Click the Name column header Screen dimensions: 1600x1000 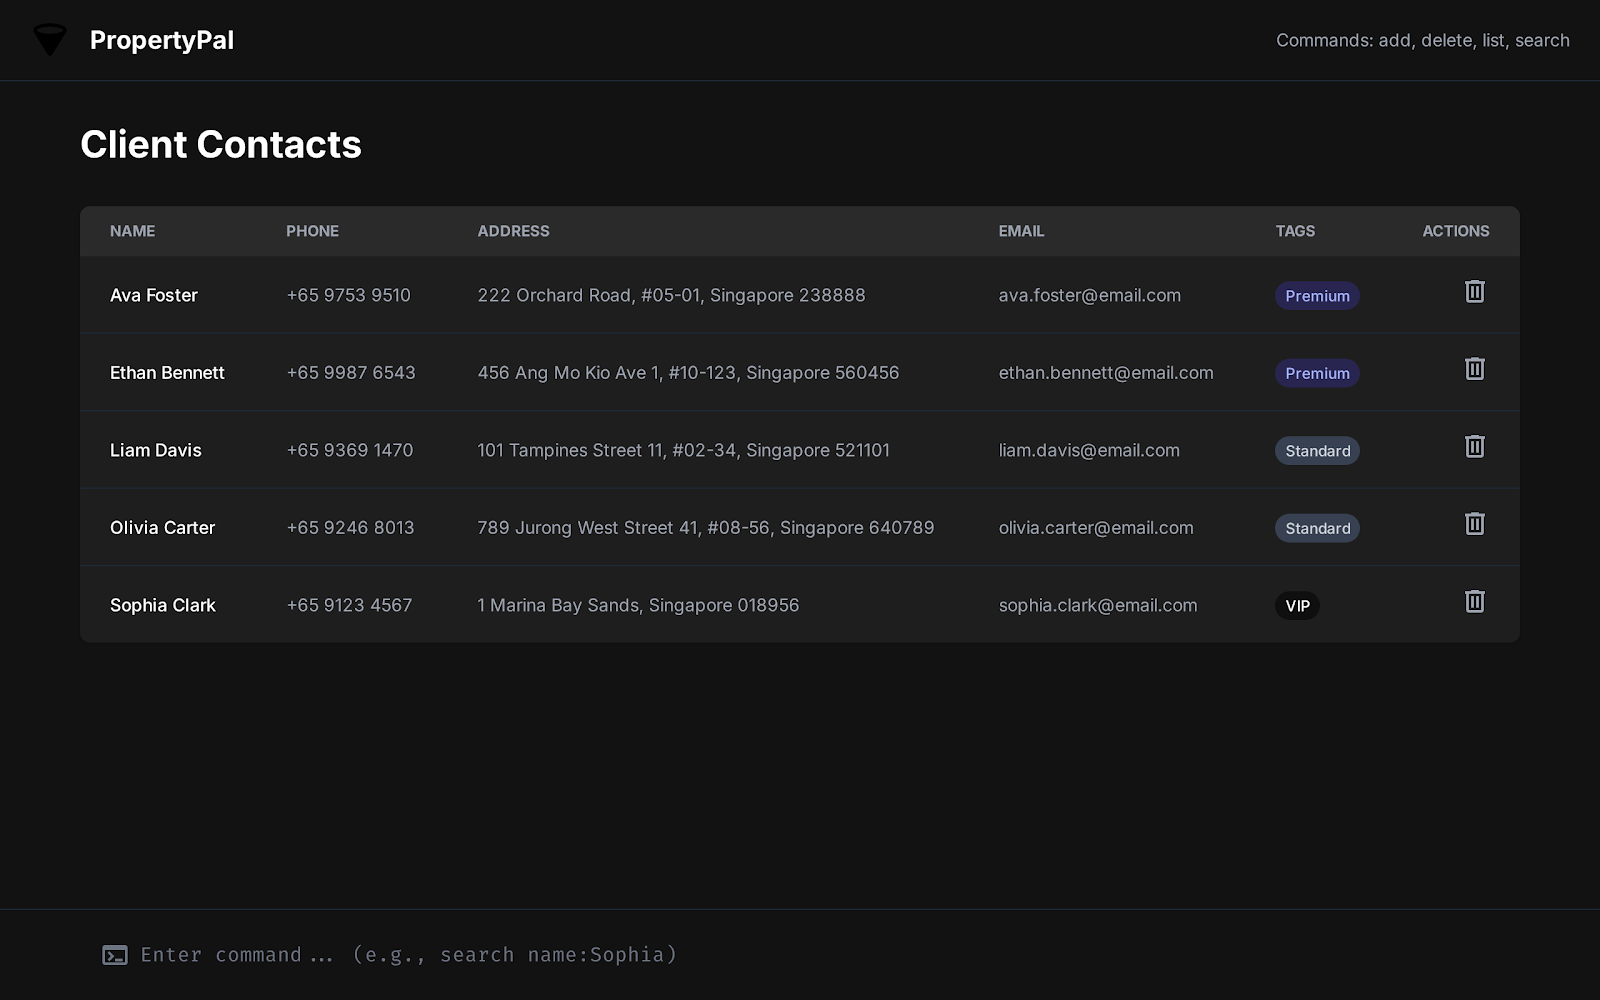(x=132, y=231)
